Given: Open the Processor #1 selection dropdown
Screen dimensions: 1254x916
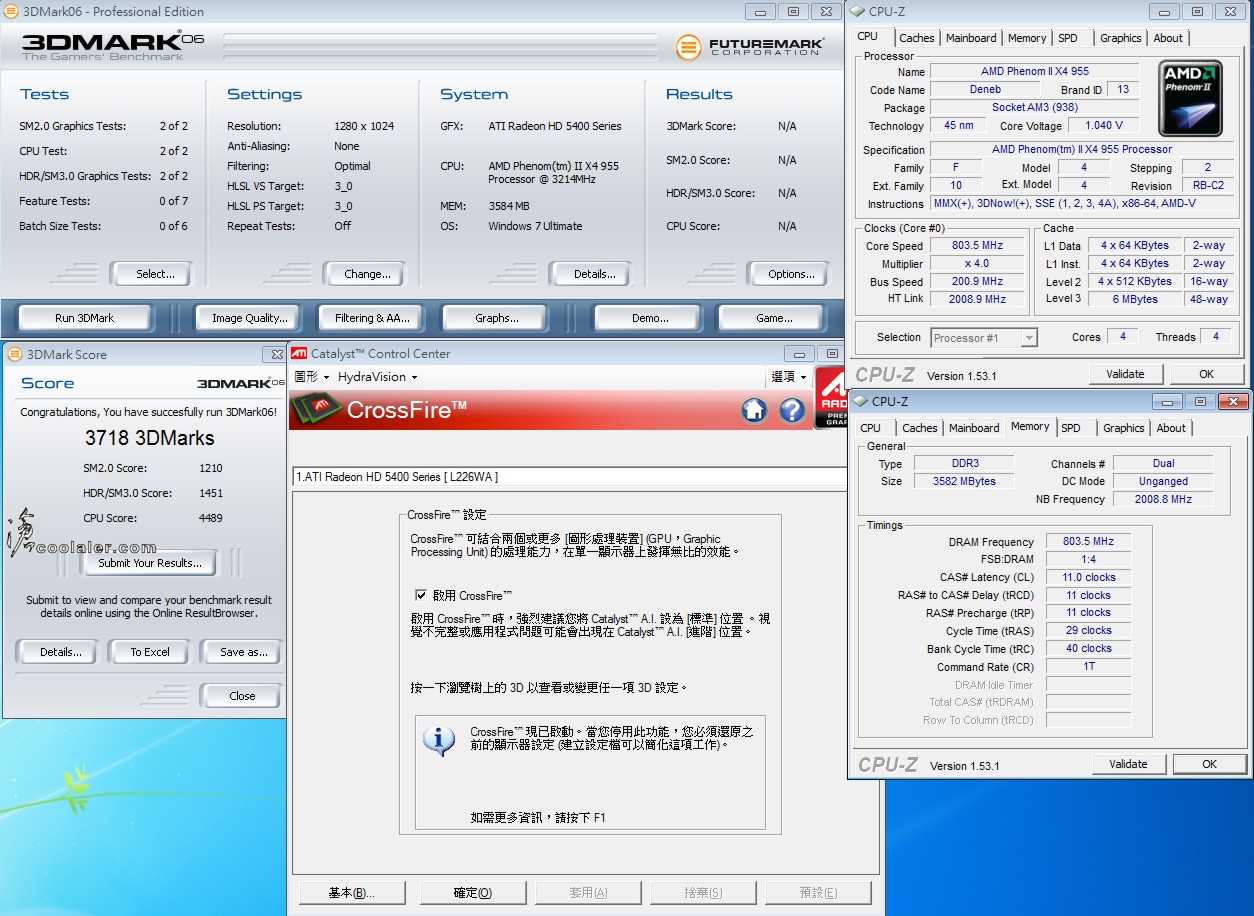Looking at the screenshot, I should click(984, 338).
